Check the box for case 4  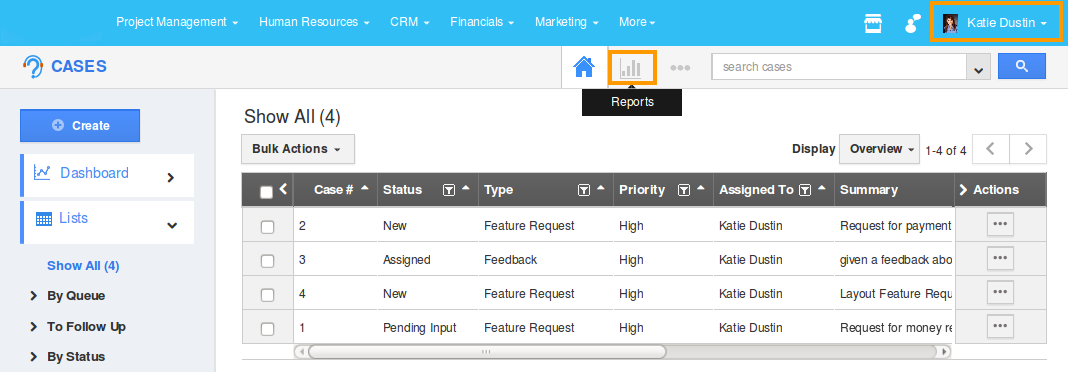click(268, 295)
